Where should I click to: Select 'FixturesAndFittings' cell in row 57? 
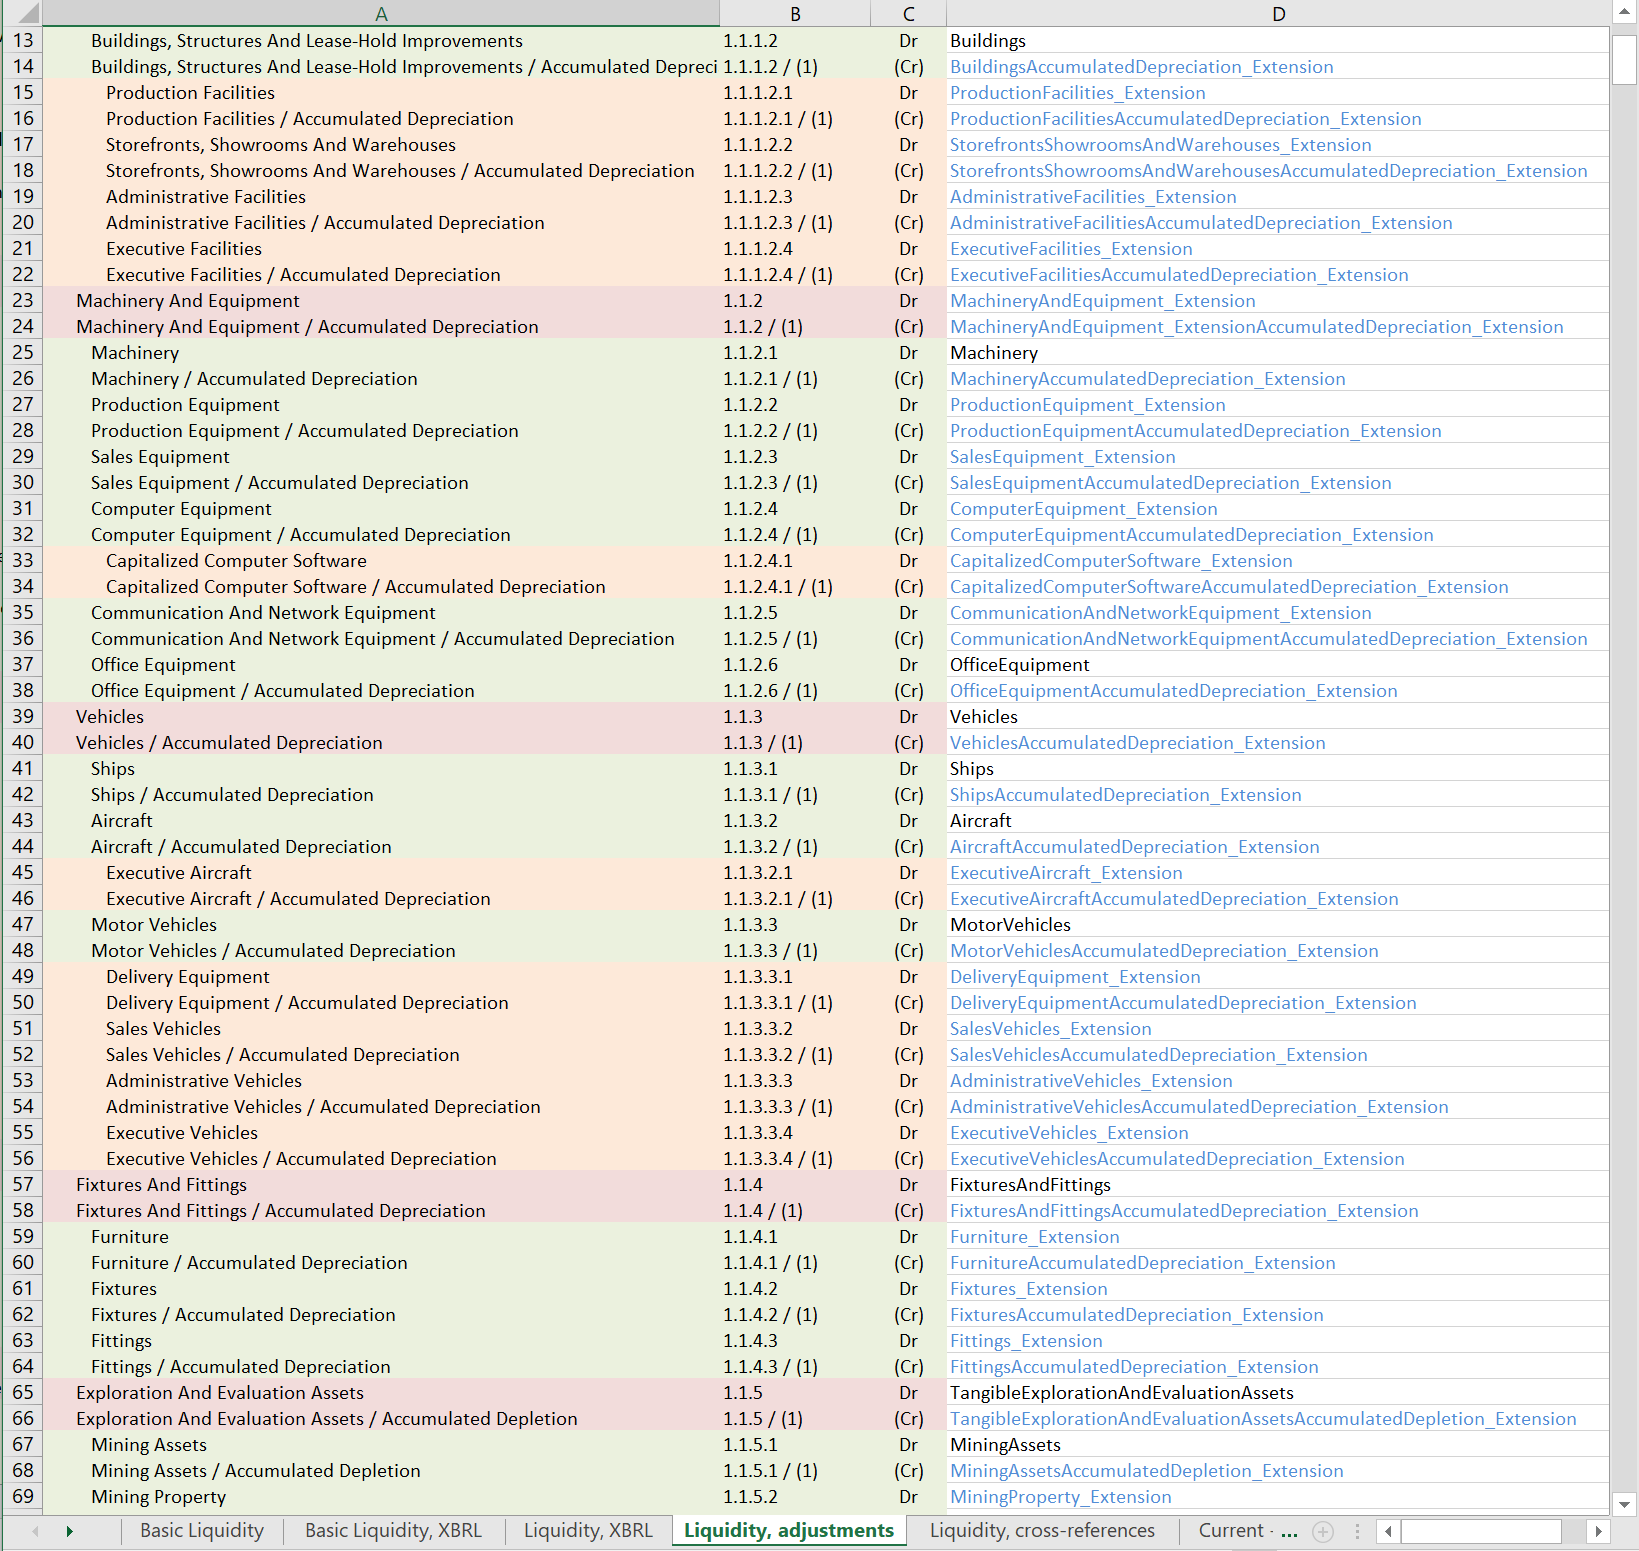(1278, 1184)
